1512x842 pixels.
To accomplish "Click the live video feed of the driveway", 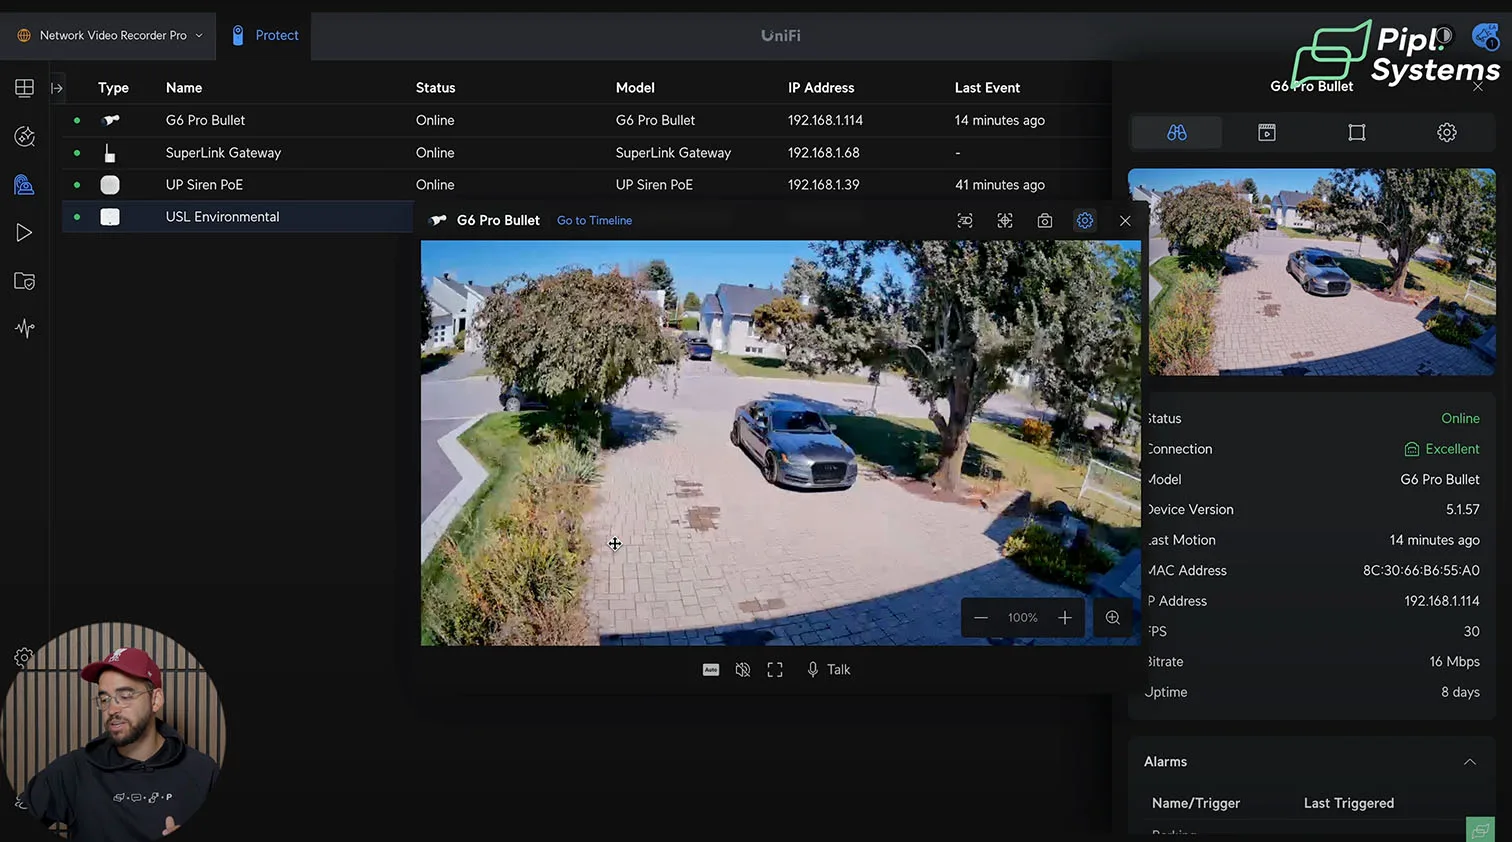I will tap(780, 443).
